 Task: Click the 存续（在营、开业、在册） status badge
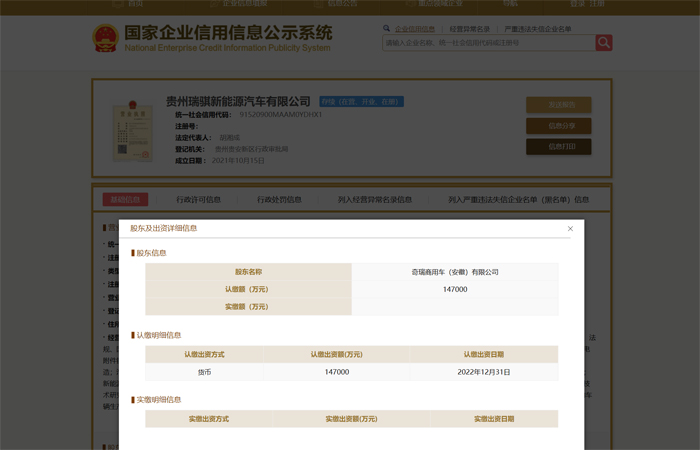pyautogui.click(x=362, y=102)
